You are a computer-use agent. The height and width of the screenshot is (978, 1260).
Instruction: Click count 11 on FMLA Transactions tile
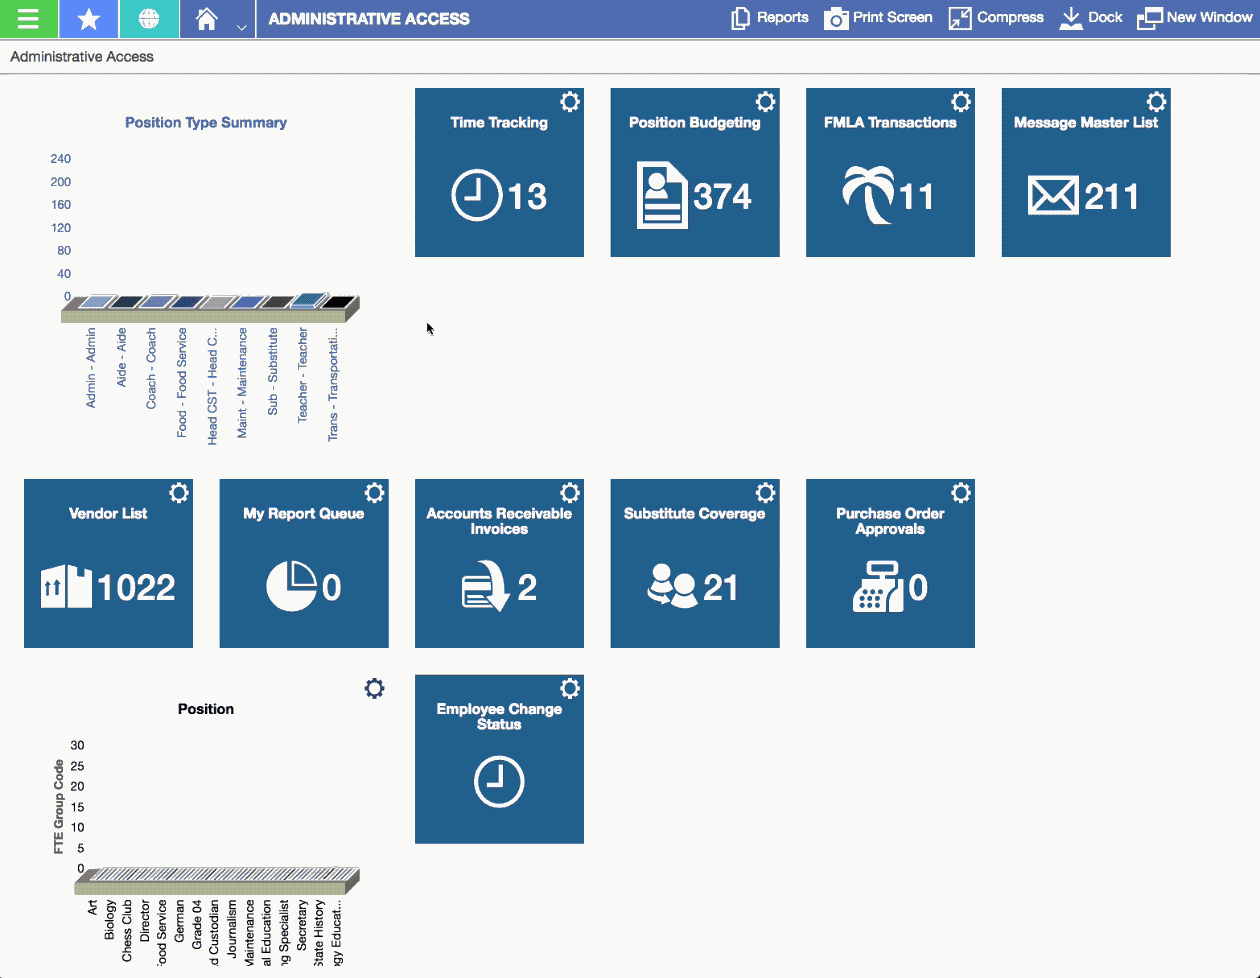(917, 196)
